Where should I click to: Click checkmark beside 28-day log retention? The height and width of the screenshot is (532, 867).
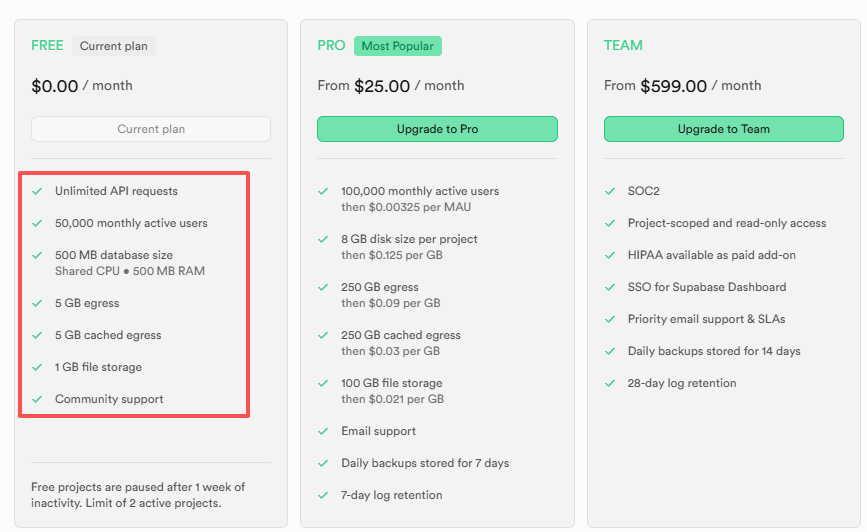point(609,383)
